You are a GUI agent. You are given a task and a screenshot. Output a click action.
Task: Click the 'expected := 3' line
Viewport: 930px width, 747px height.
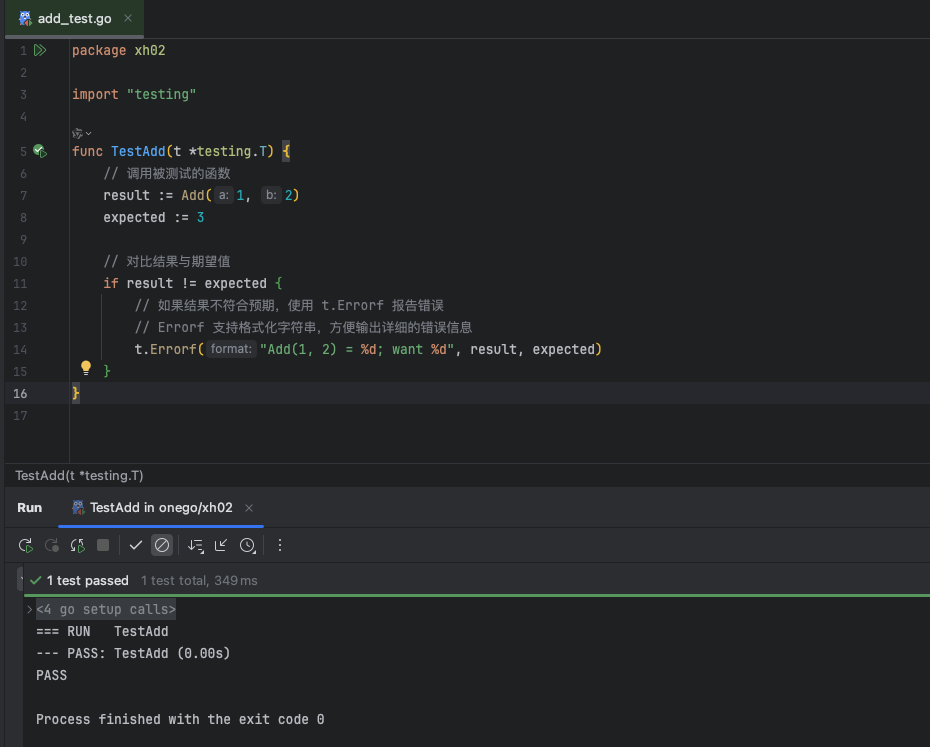(154, 217)
